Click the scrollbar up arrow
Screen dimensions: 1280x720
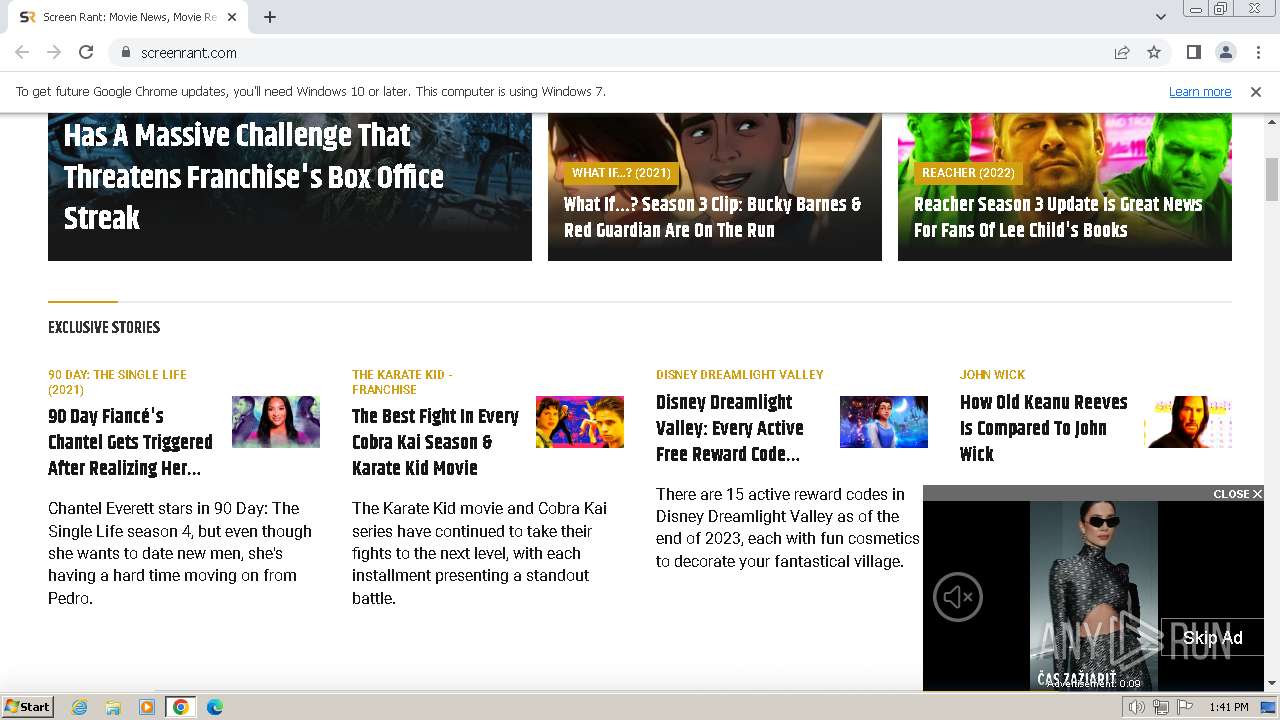1272,122
